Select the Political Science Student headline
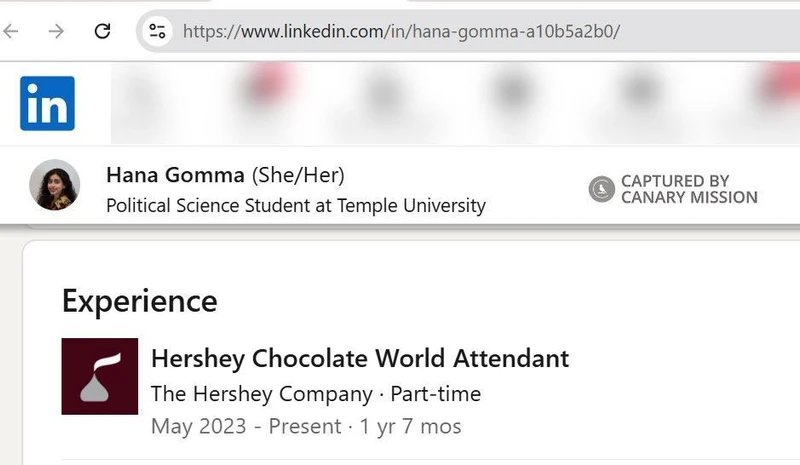Image resolution: width=800 pixels, height=465 pixels. click(295, 206)
